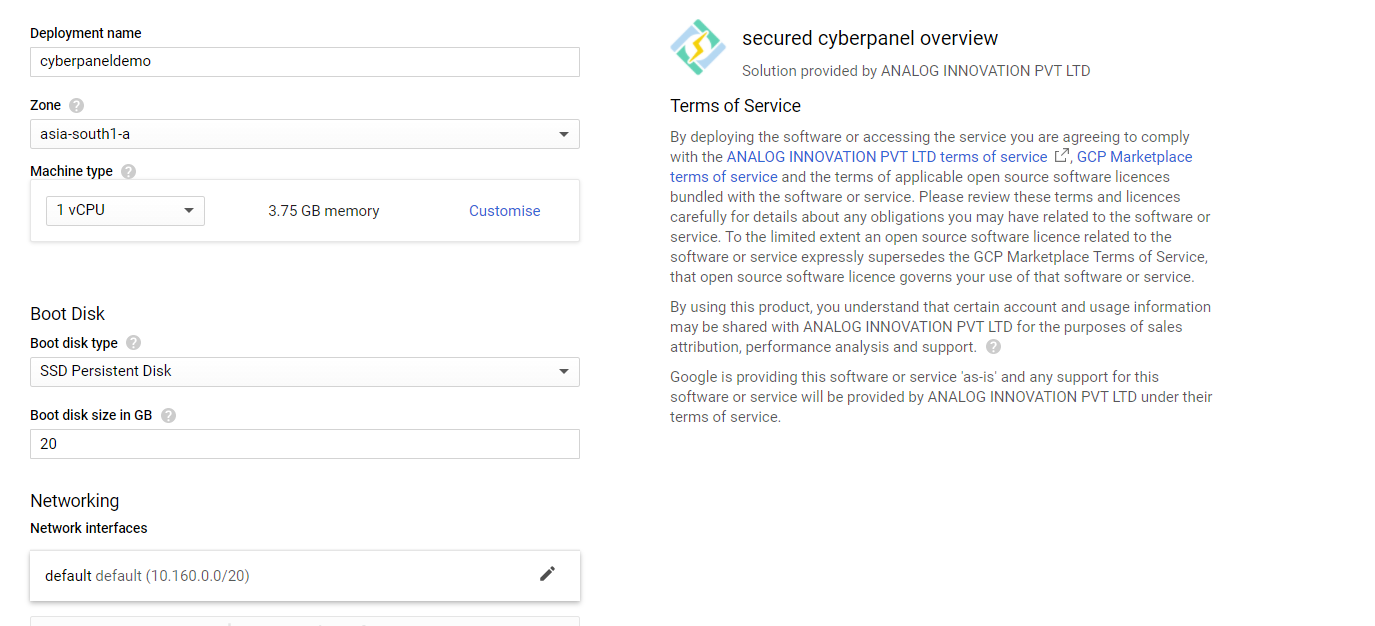Edit the default network interface pencil icon
This screenshot has width=1375, height=626.
point(547,574)
